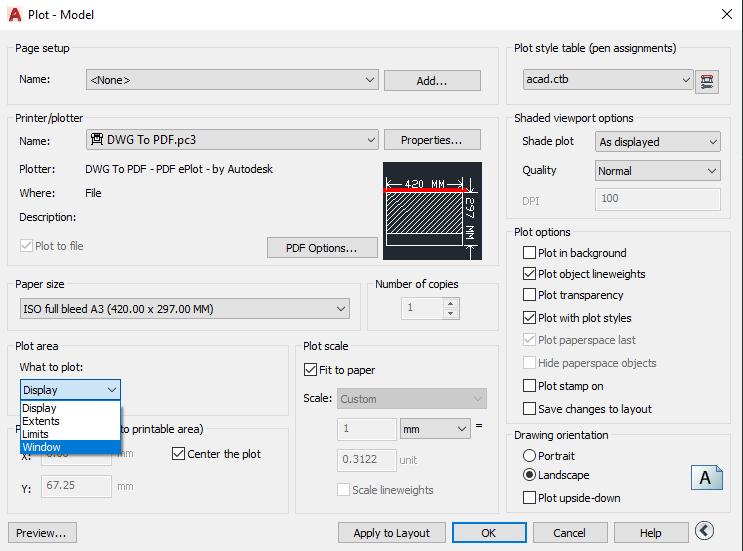Open the Printer/plotter name dropdown

[x=232, y=140]
